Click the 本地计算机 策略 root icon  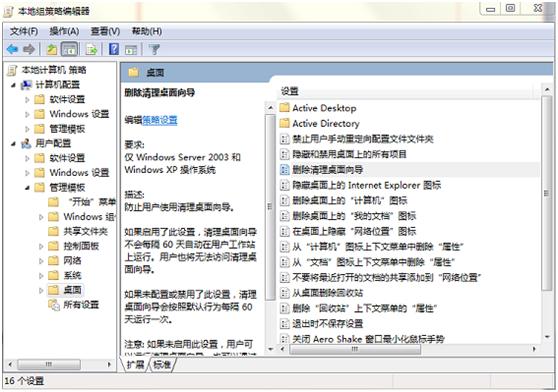pyautogui.click(x=12, y=70)
